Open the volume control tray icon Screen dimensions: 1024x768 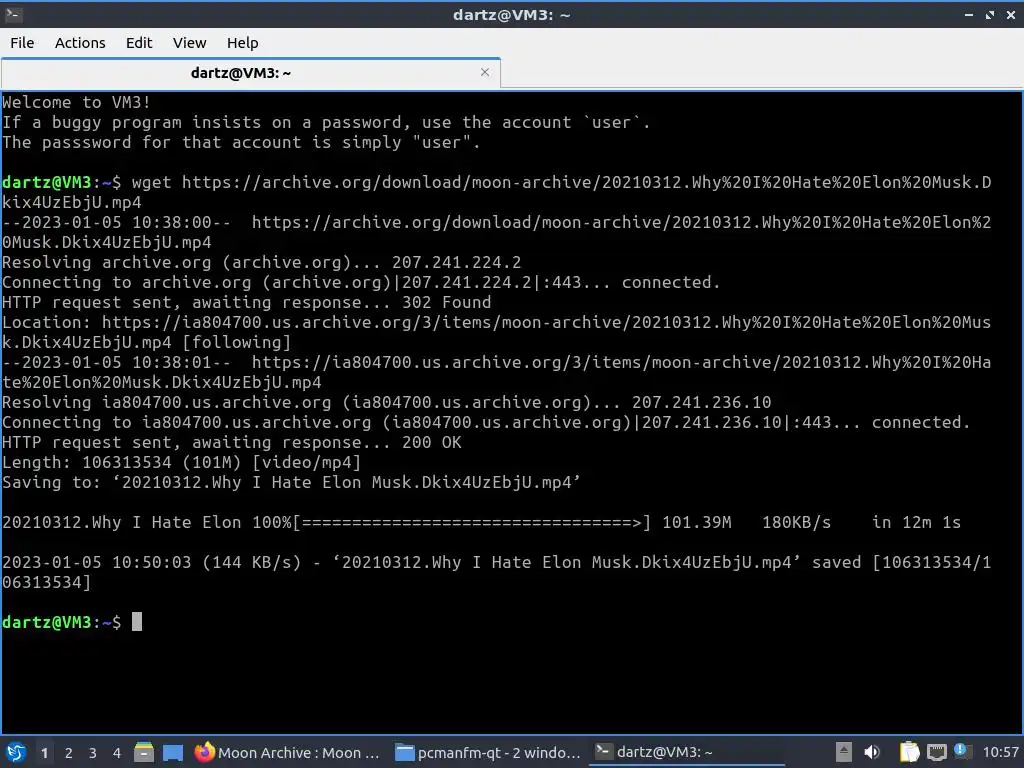pos(872,752)
